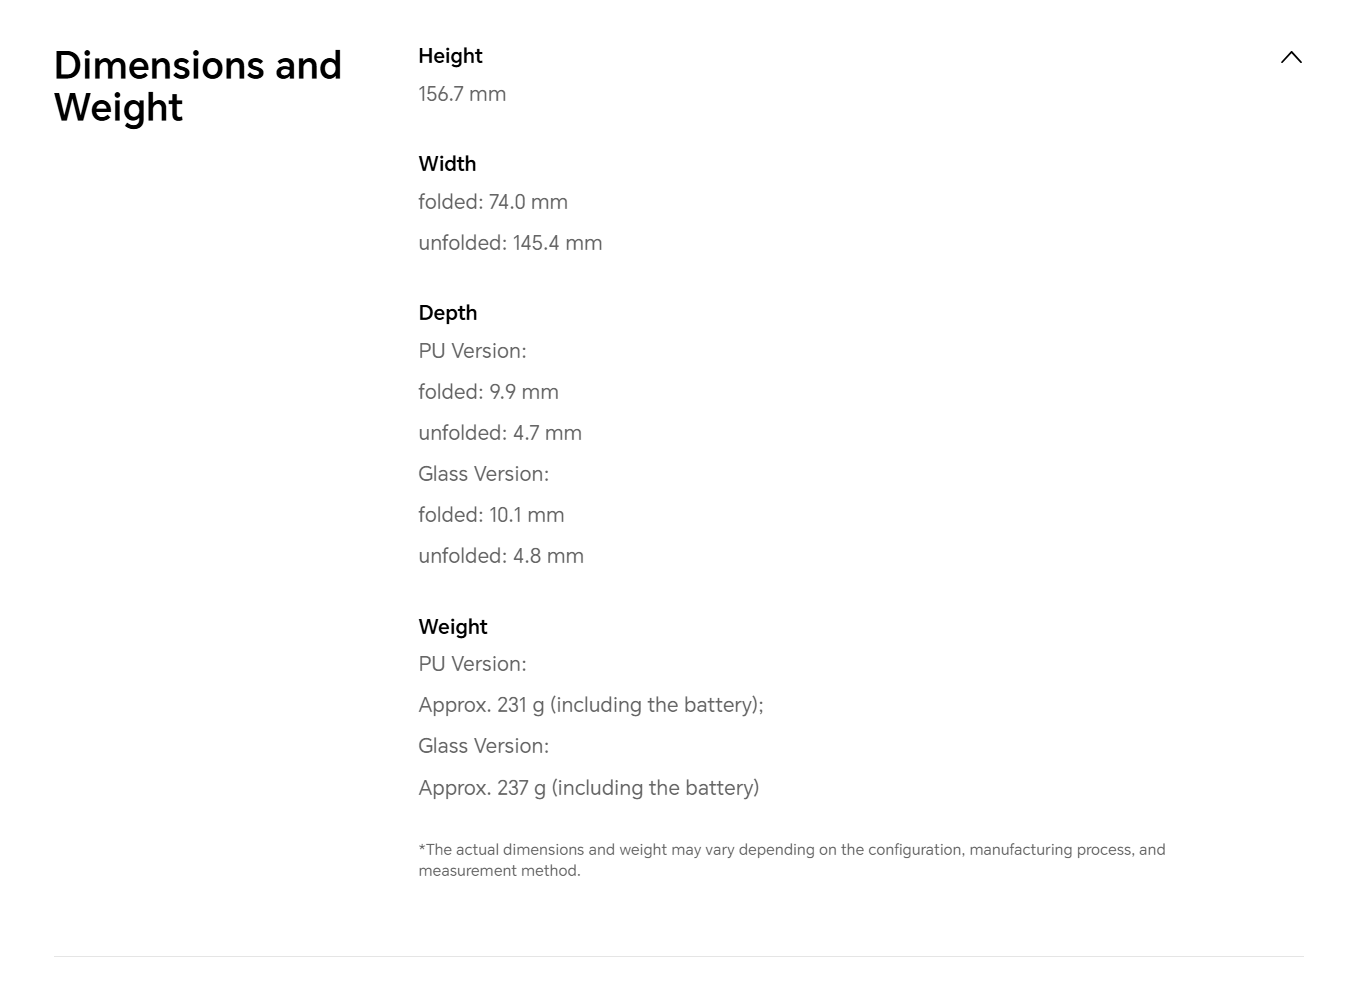Click the Depth spec label
The width and height of the screenshot is (1354, 989).
click(447, 313)
